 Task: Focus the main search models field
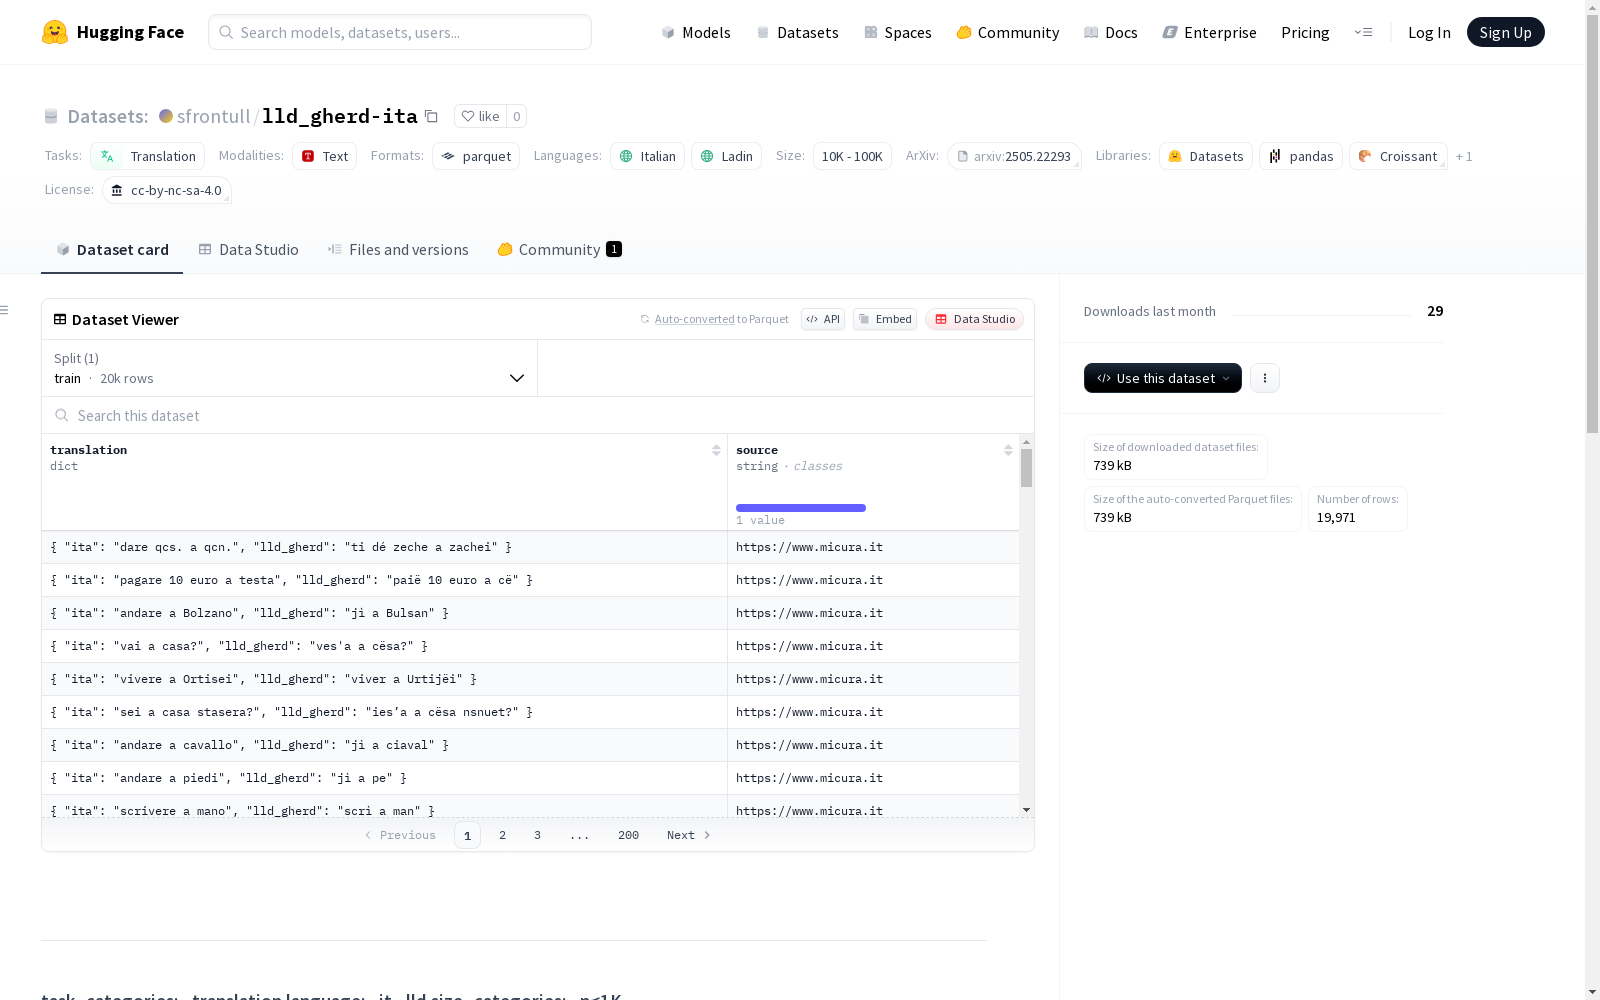click(400, 32)
